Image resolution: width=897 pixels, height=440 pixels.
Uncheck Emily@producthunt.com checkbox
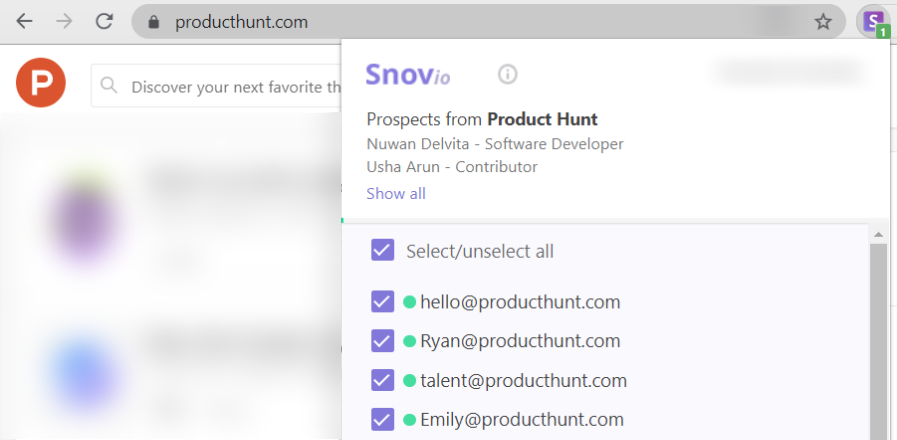(x=383, y=419)
